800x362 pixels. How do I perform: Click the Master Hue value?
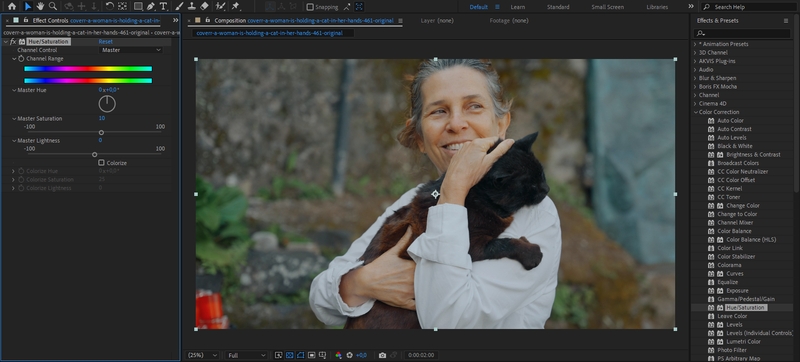pos(109,90)
